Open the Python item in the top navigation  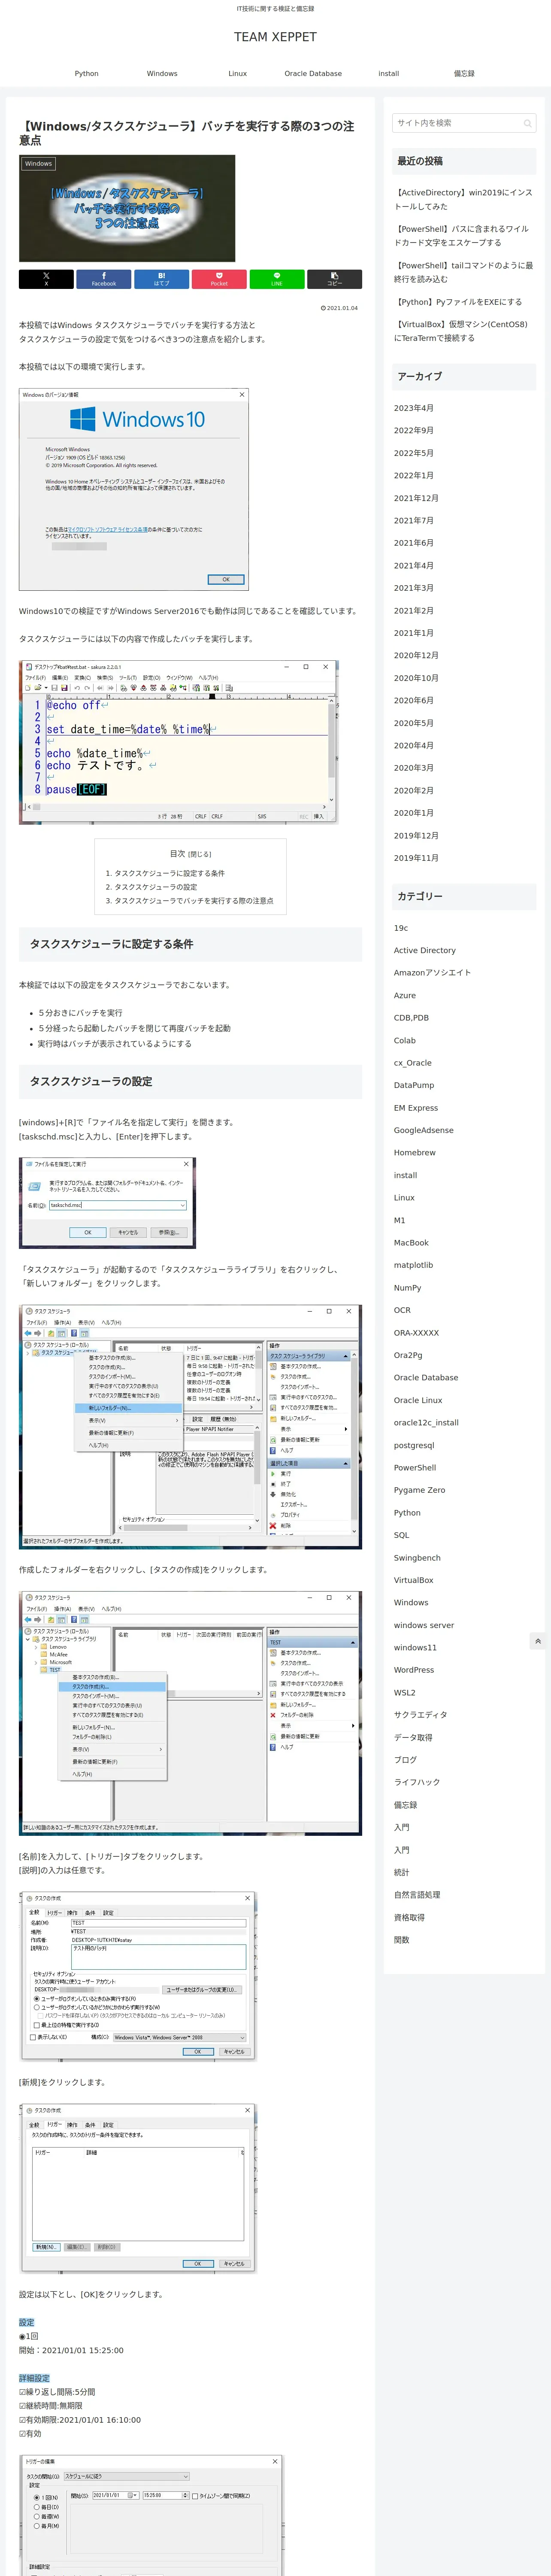(87, 74)
